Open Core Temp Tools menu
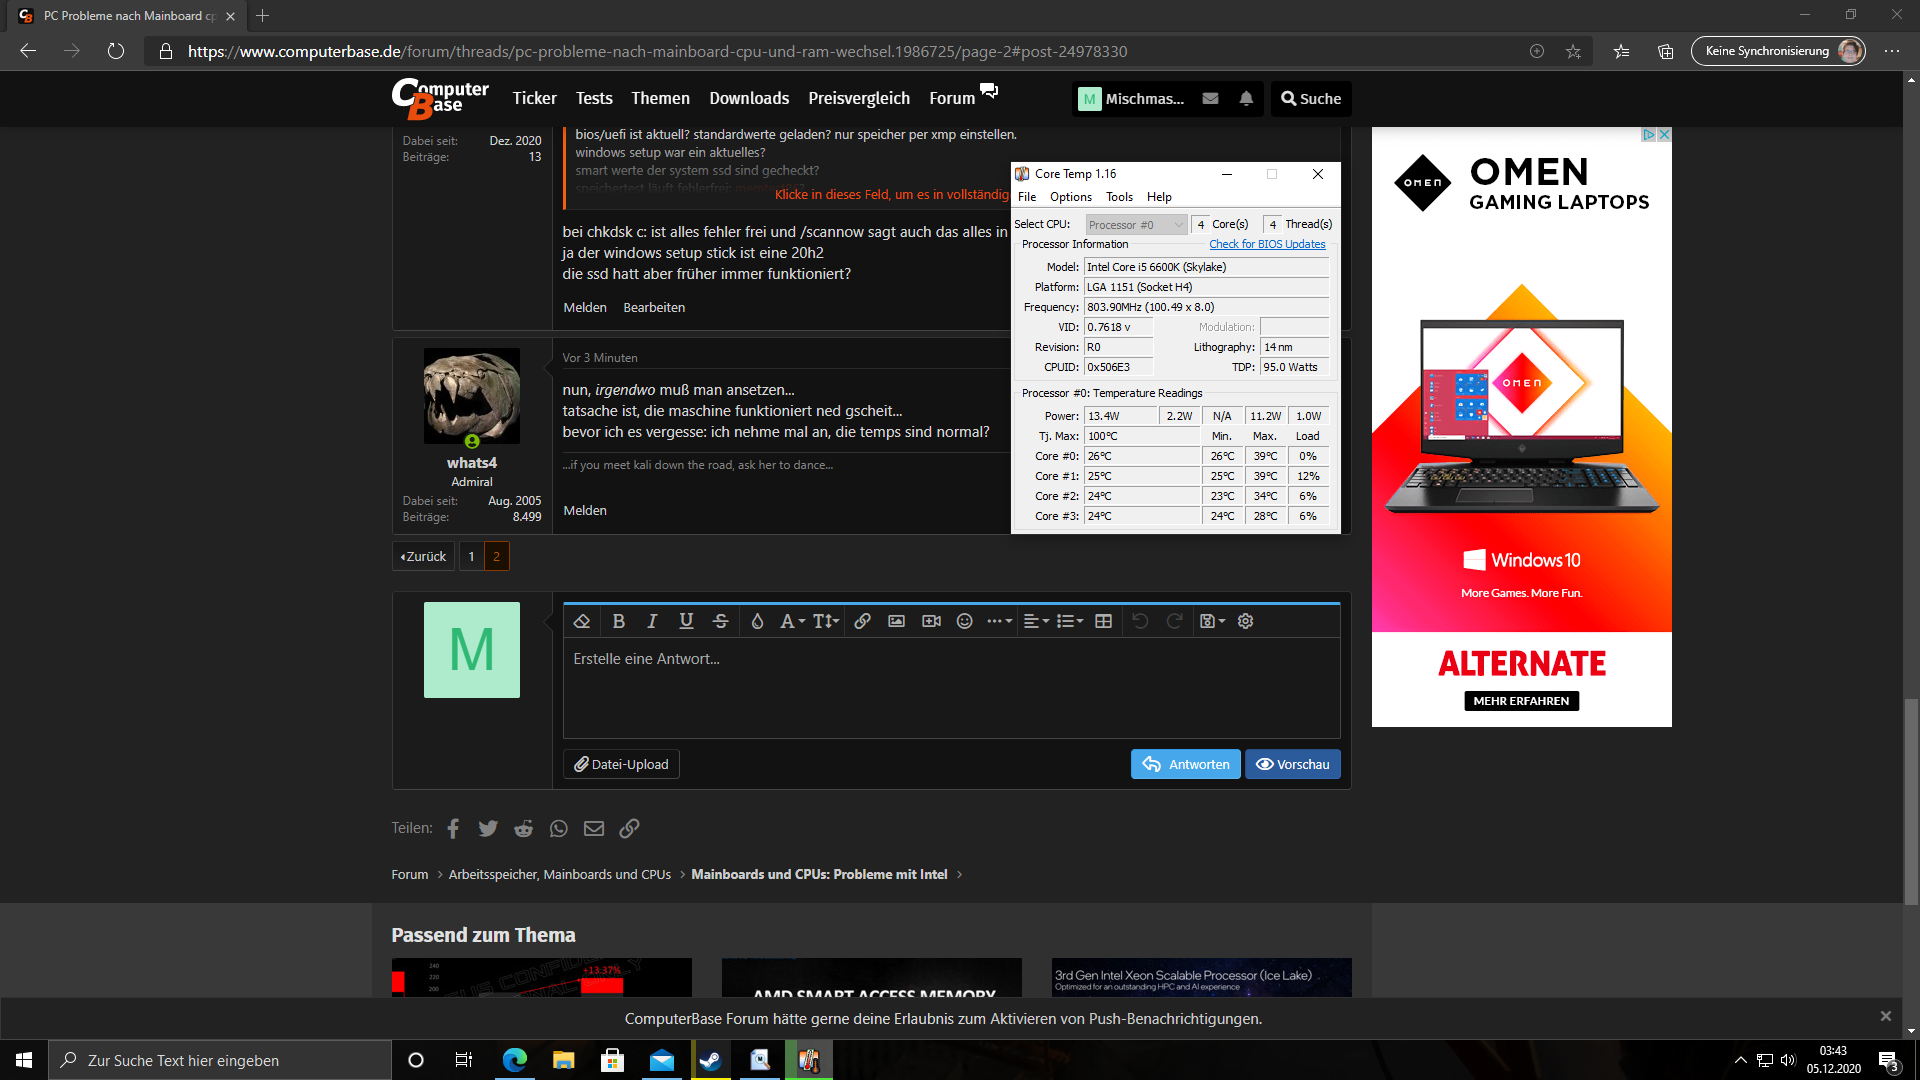 click(1119, 197)
